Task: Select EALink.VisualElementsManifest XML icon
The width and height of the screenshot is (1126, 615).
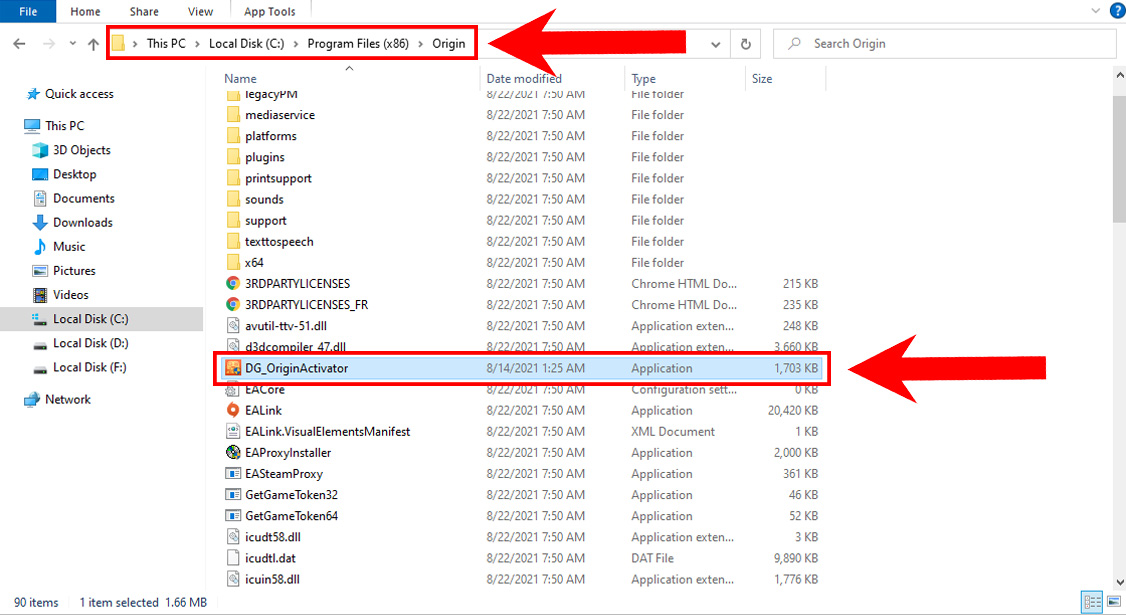Action: (x=233, y=432)
